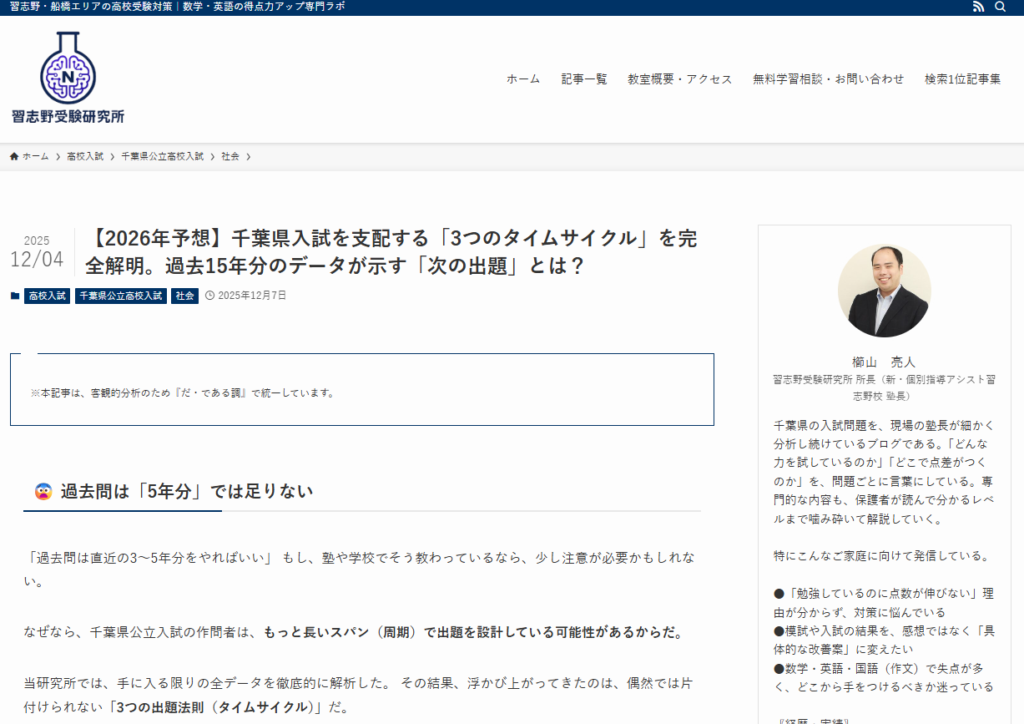
Task: Click 社会 breadcrumb link
Action: (230, 157)
